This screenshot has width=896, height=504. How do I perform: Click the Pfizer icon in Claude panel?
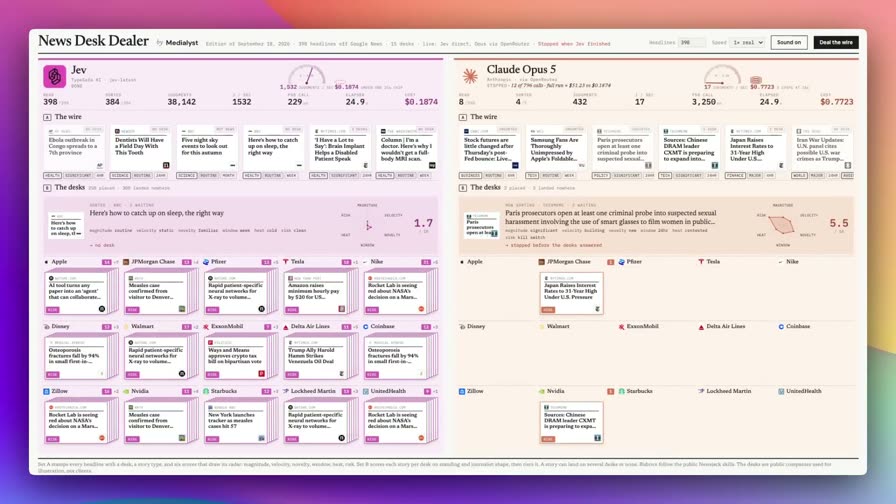[622, 262]
